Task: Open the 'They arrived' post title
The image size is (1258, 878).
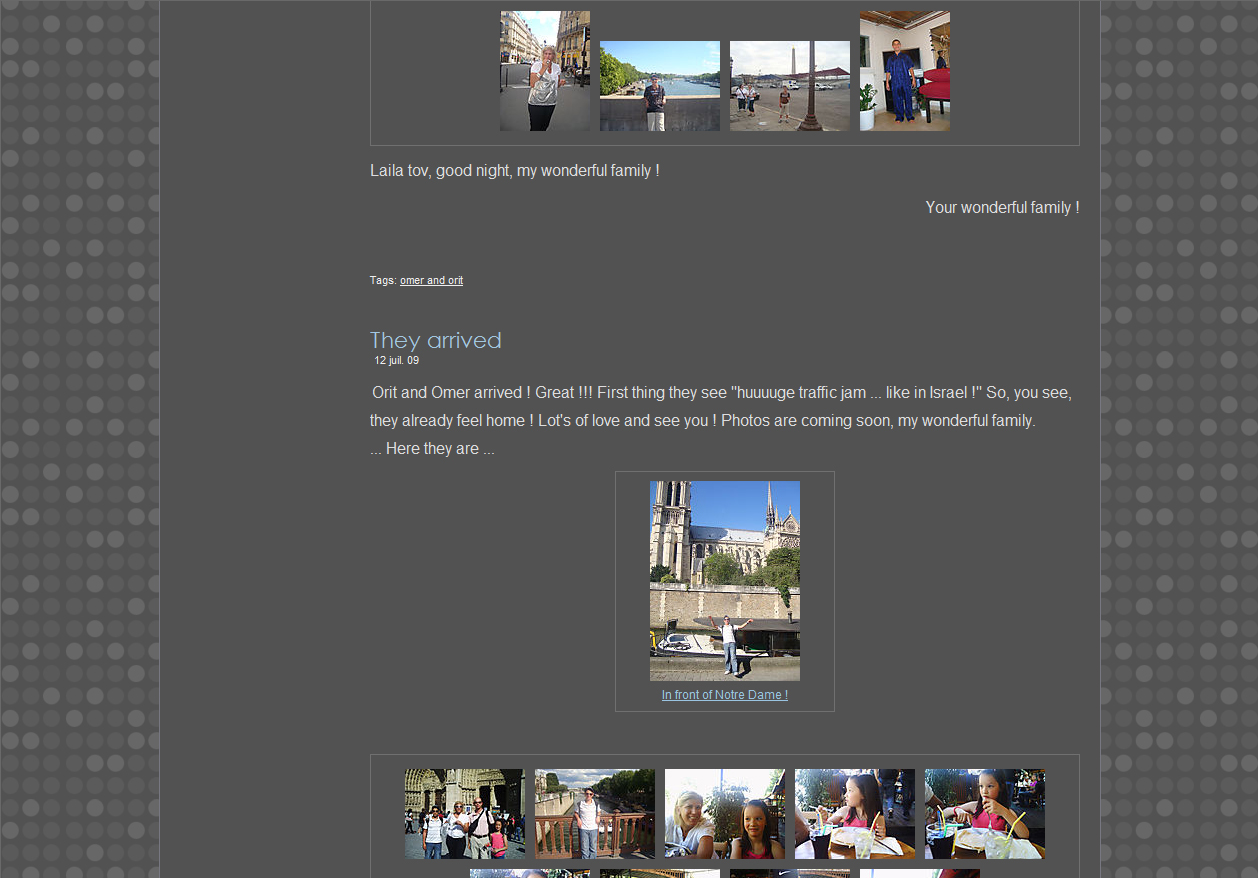Action: [435, 341]
